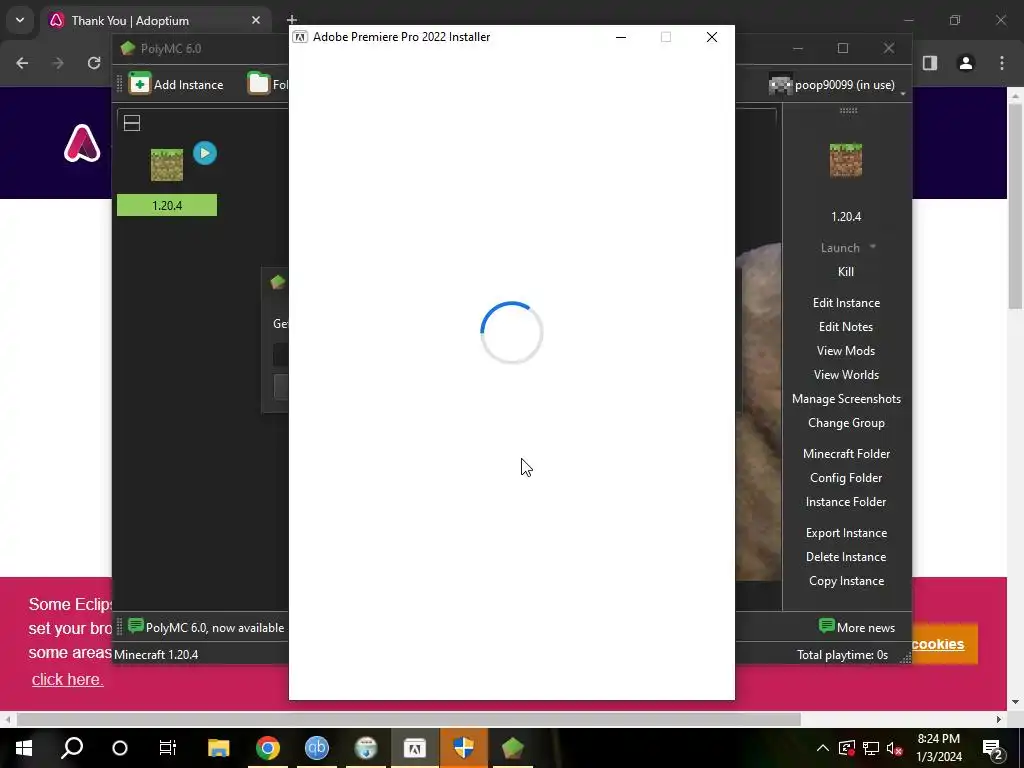1024x768 pixels.
Task: Open the Instance Folder entry
Action: [846, 502]
